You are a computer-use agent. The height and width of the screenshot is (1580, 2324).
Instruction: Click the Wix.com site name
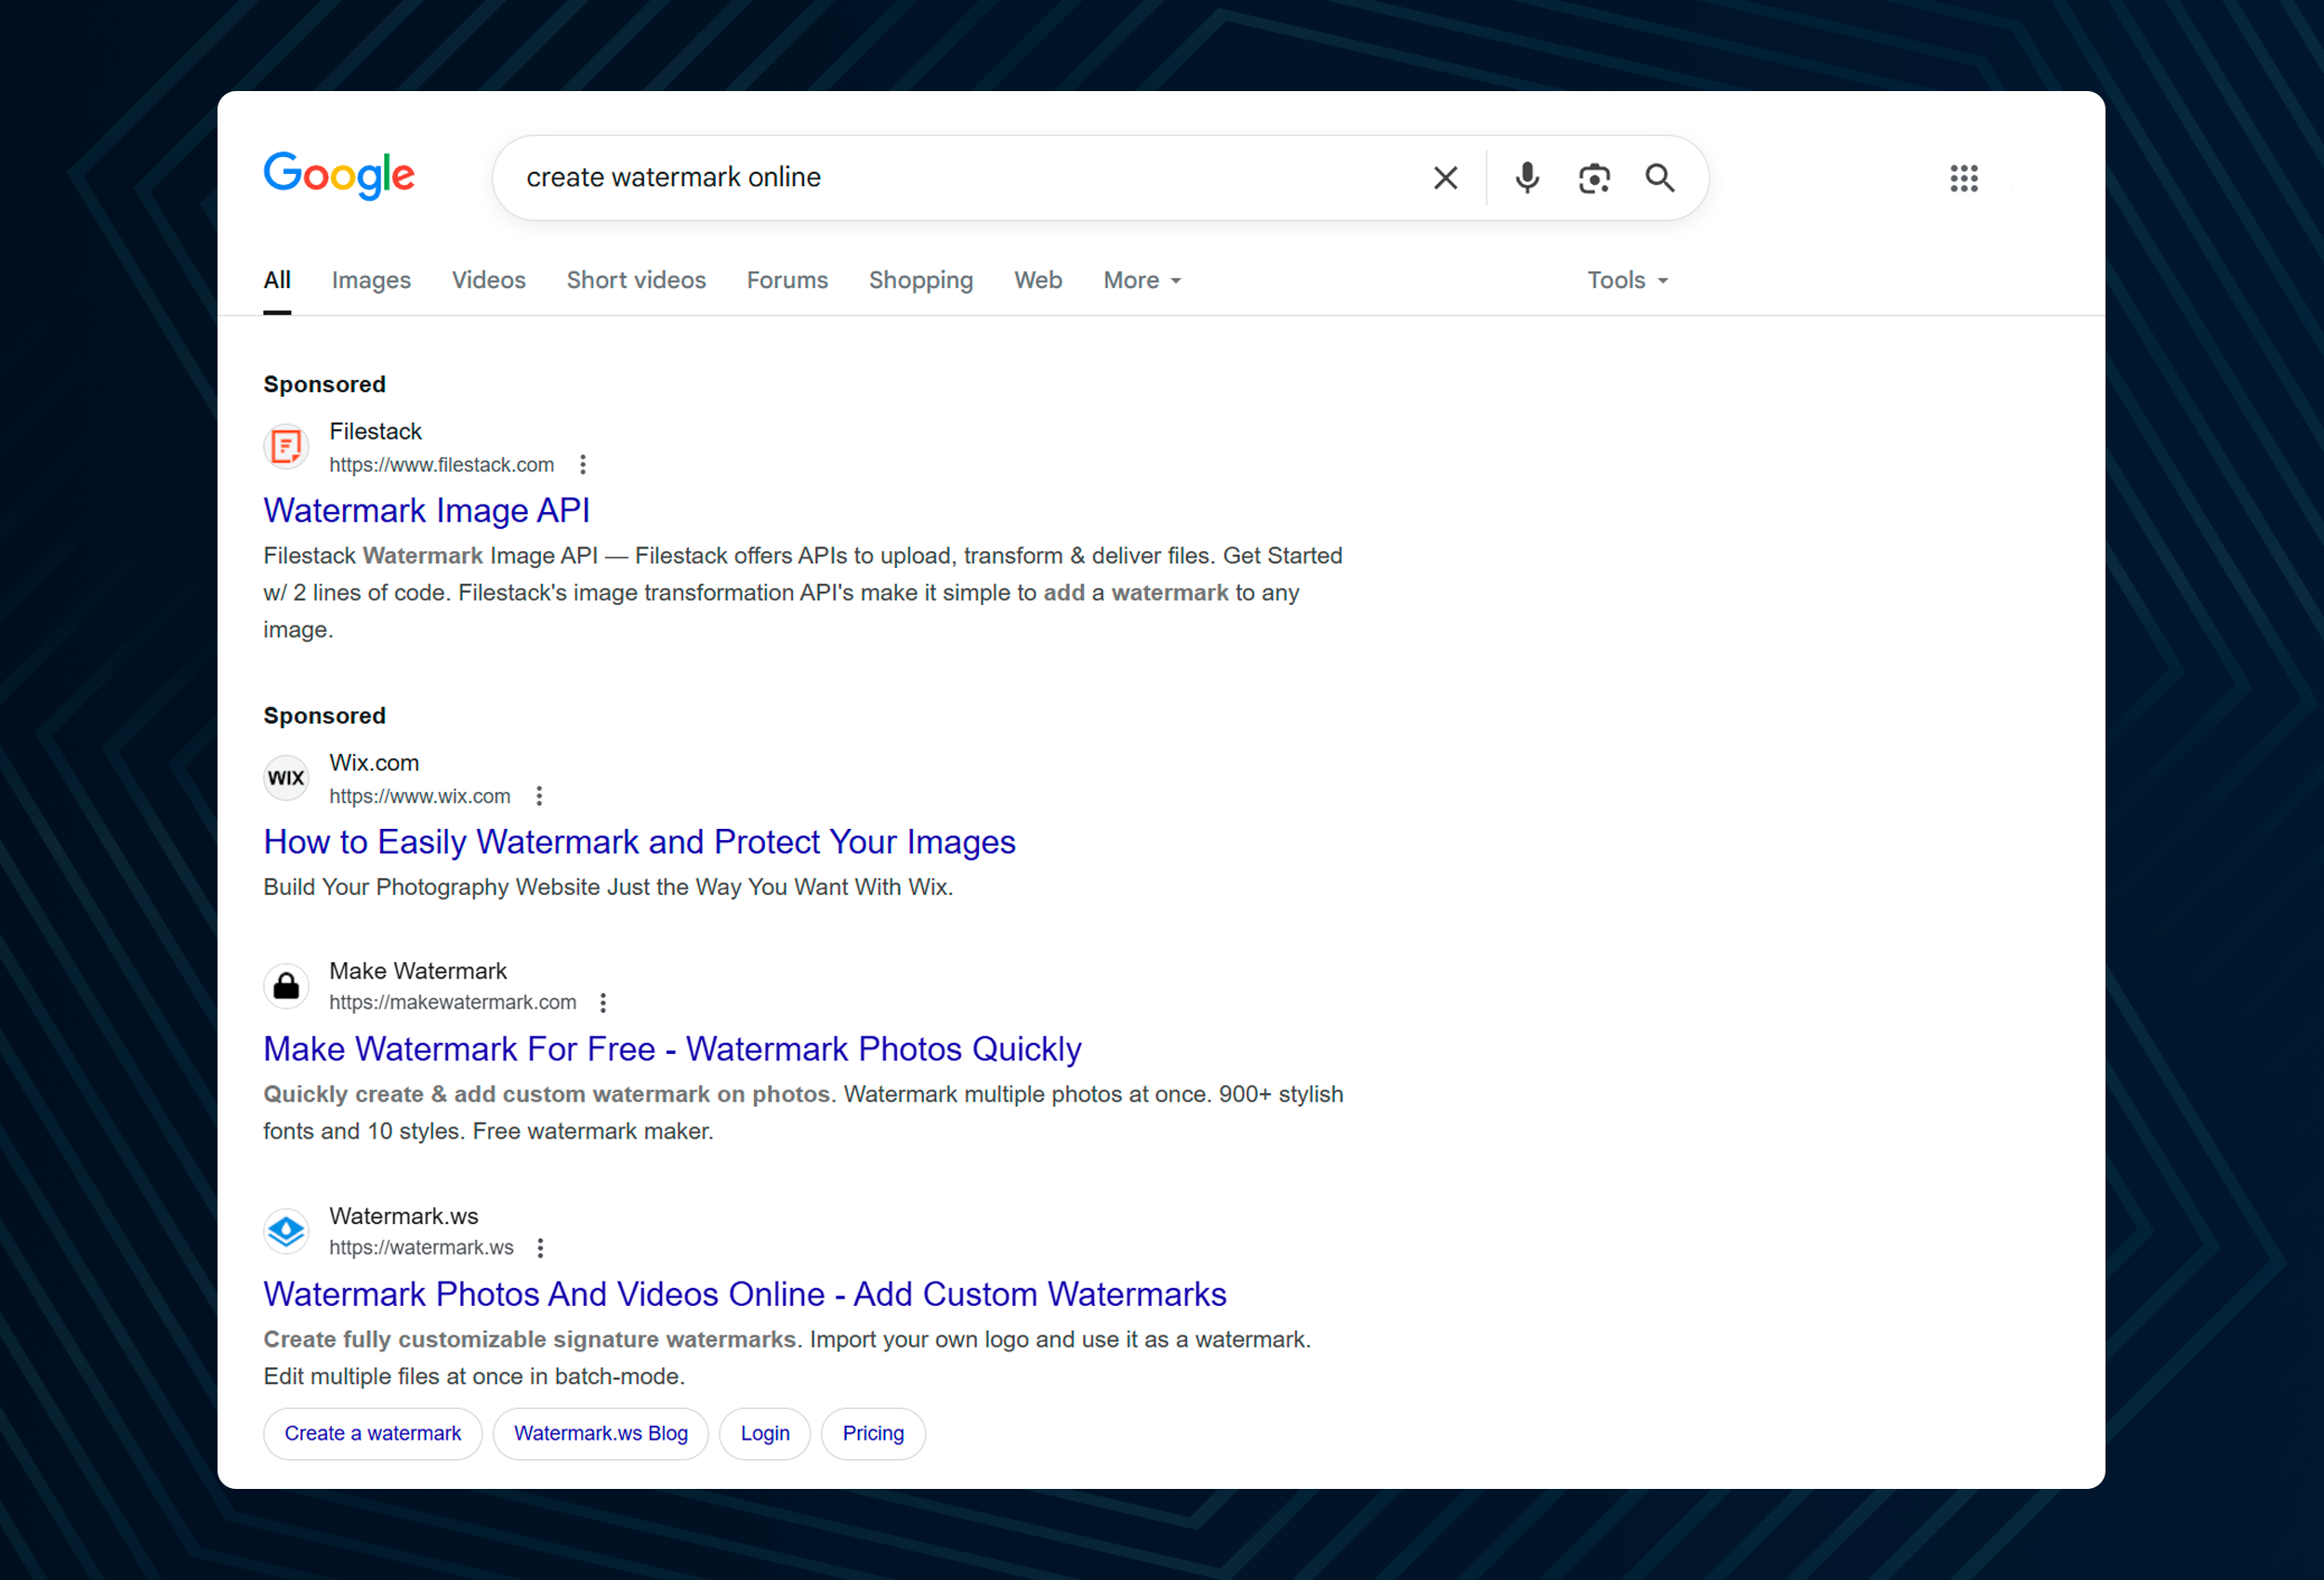[374, 763]
